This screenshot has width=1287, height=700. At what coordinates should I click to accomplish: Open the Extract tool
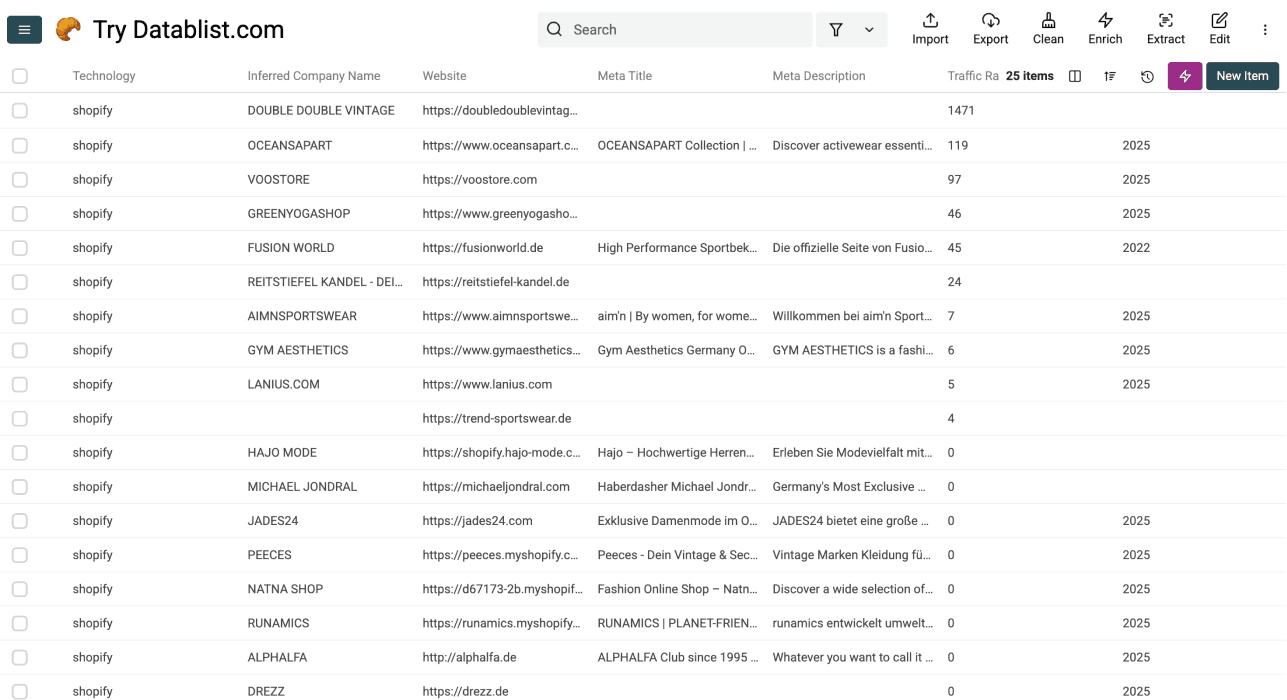[x=1165, y=28]
